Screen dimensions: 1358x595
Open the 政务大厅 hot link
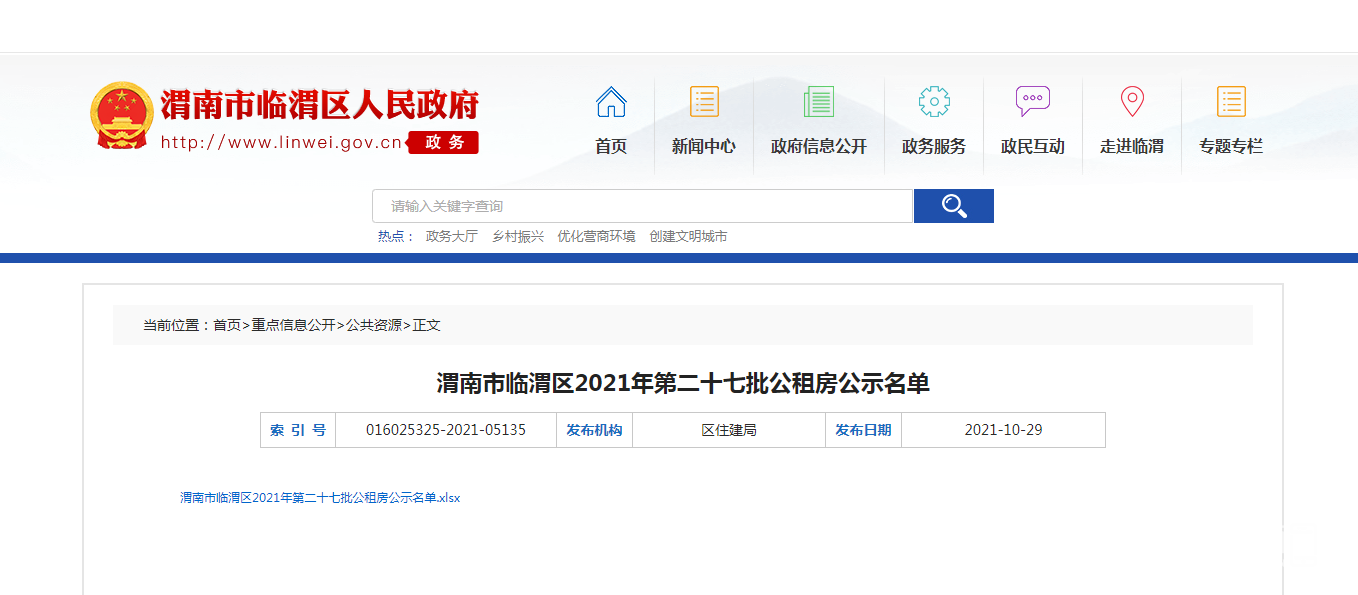(x=451, y=237)
